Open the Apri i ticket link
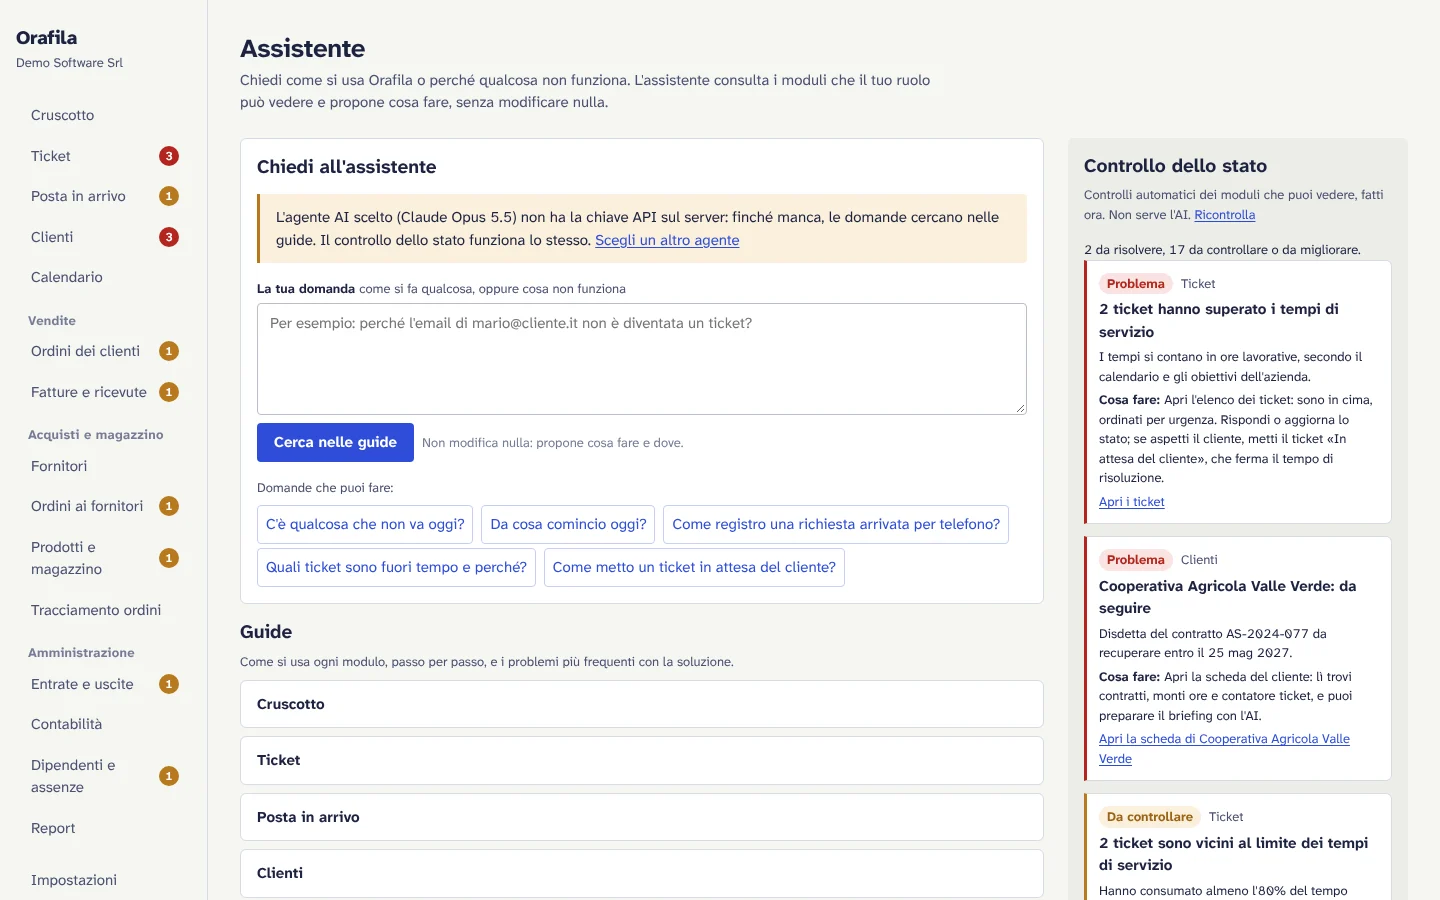This screenshot has height=900, width=1440. click(1131, 502)
